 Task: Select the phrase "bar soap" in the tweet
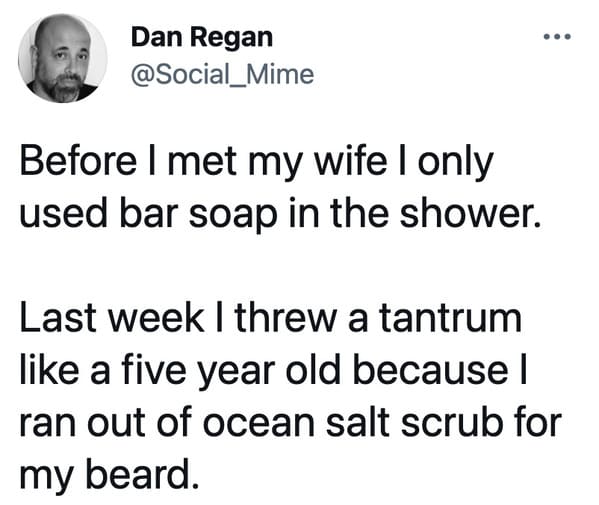click(198, 215)
